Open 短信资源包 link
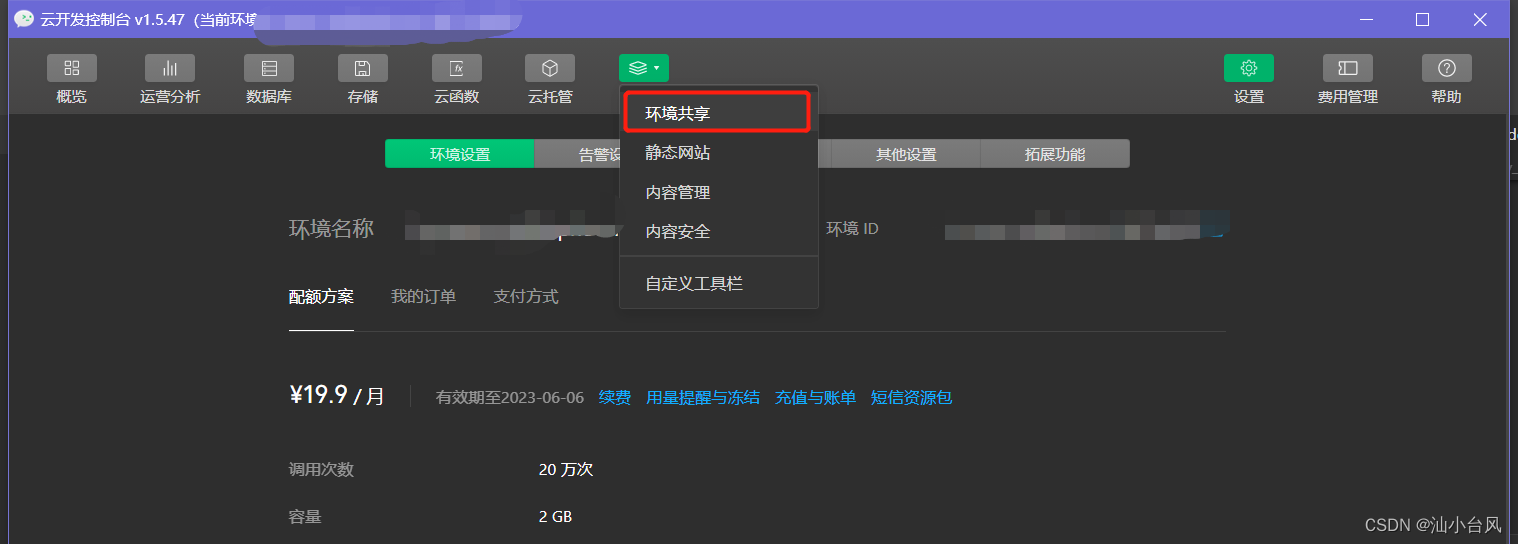This screenshot has height=544, width=1518. (911, 397)
